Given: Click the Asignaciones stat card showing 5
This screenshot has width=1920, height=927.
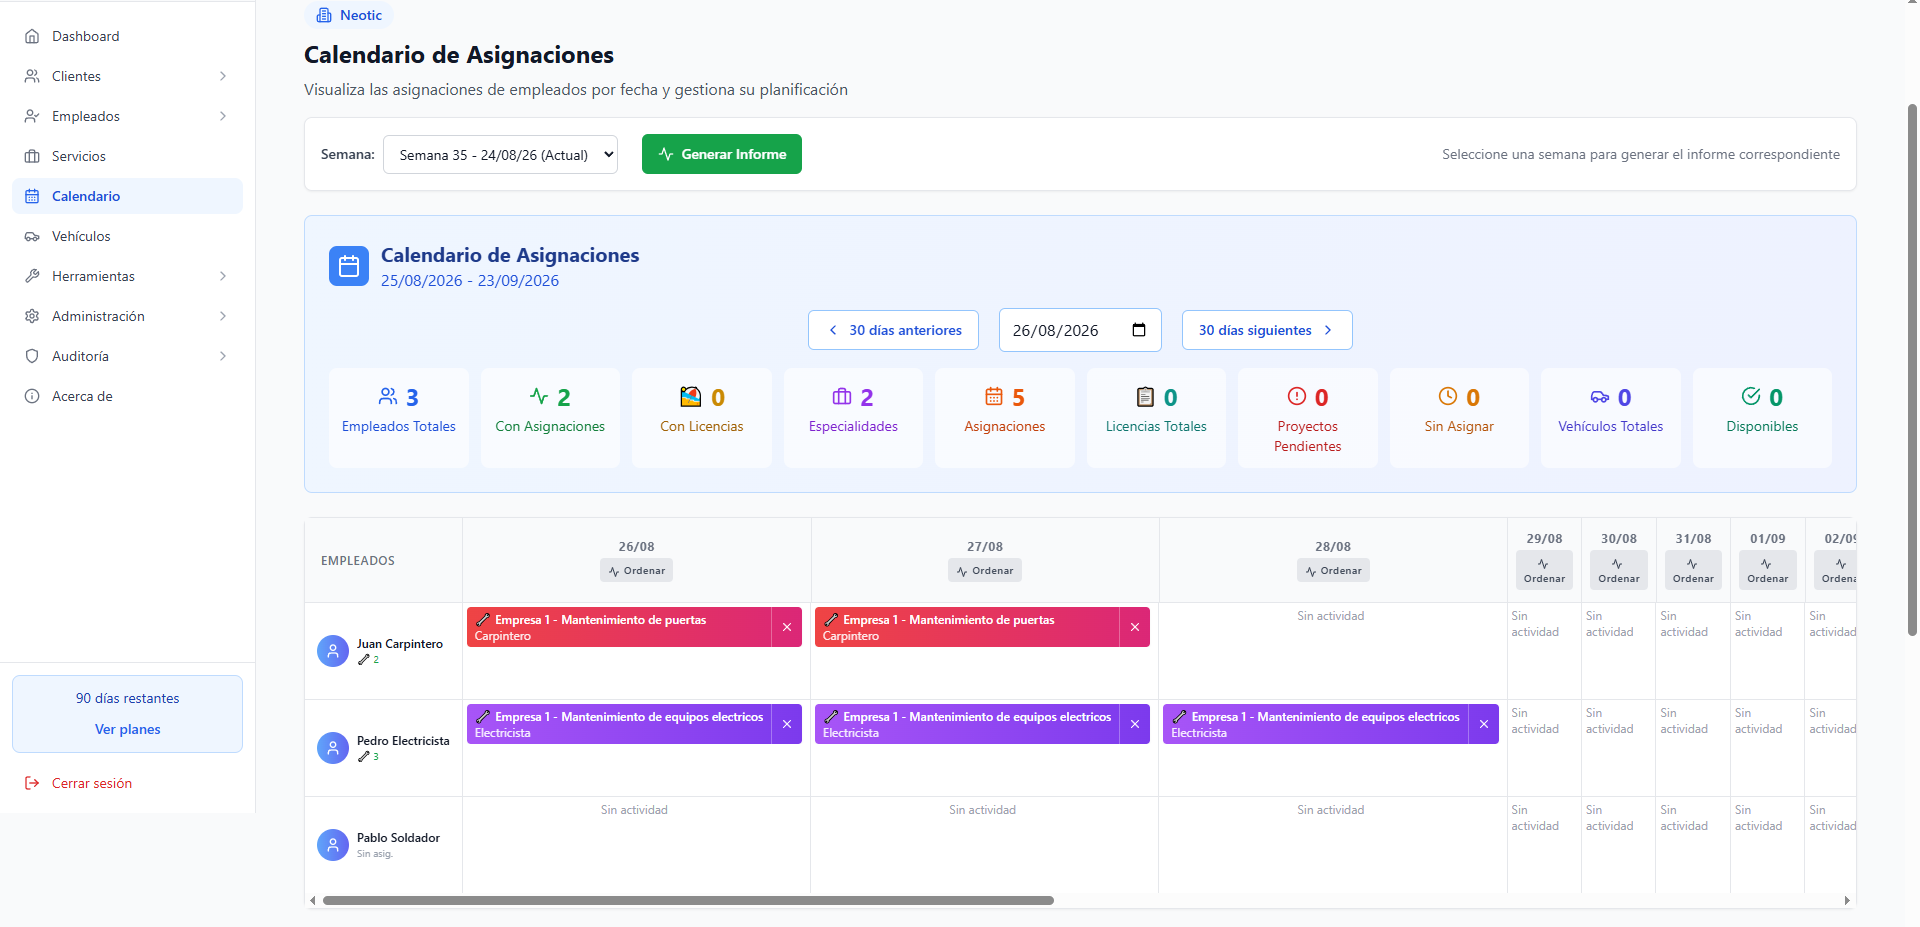Looking at the screenshot, I should point(1005,418).
